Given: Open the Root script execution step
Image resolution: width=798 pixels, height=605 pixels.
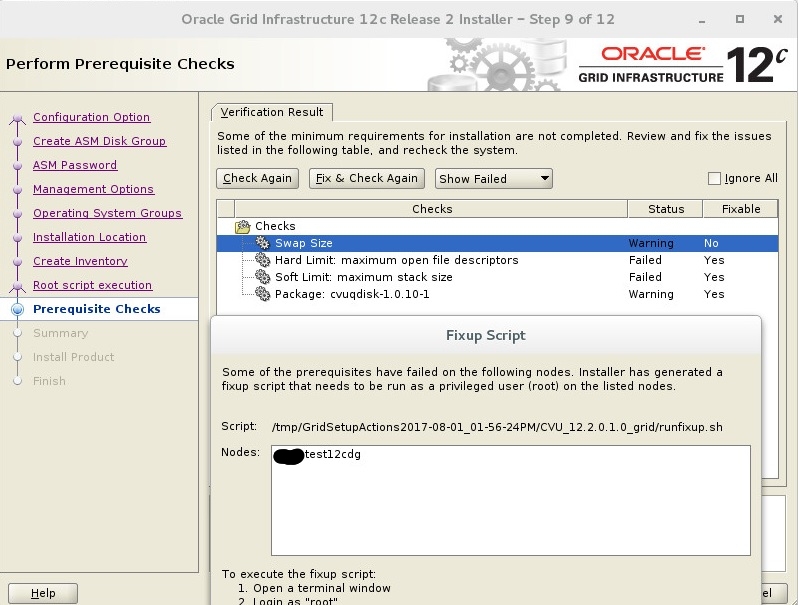Looking at the screenshot, I should 93,285.
